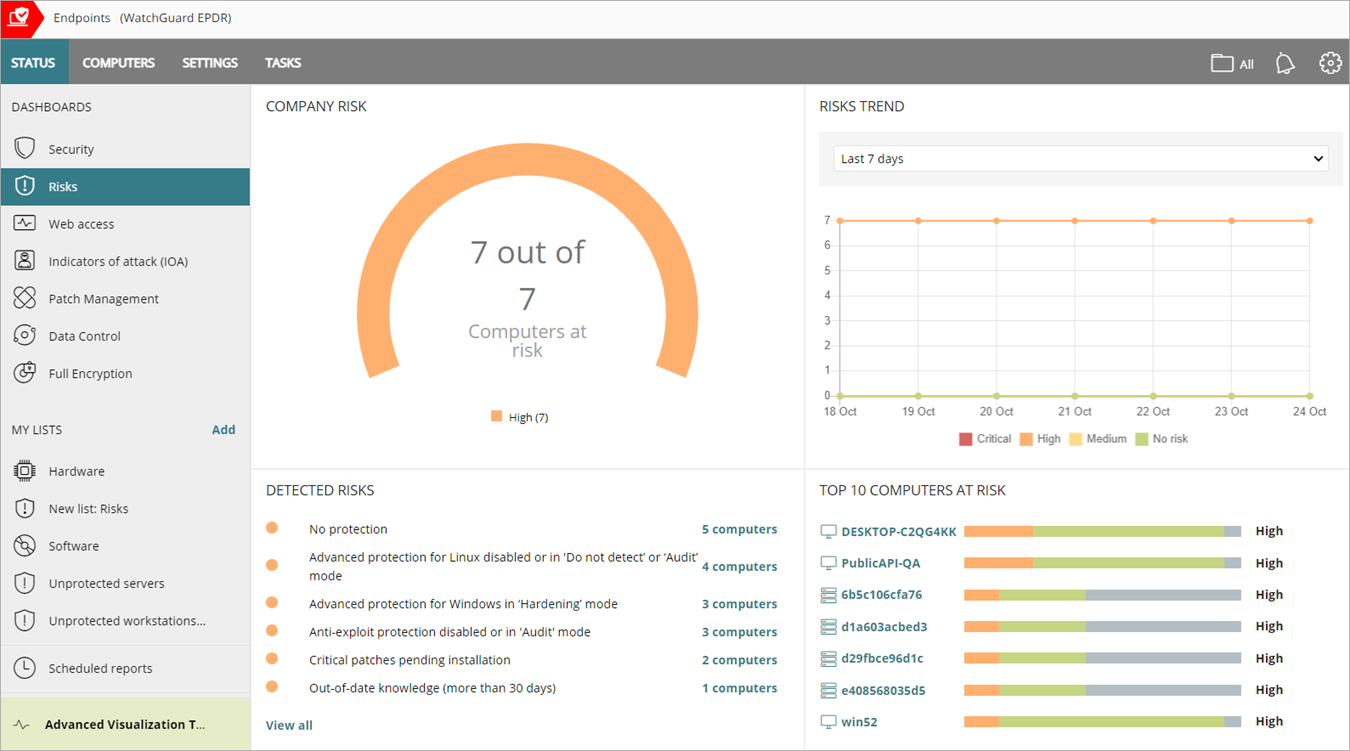Toggle High legend swatch in Risks Trend

click(x=1026, y=439)
